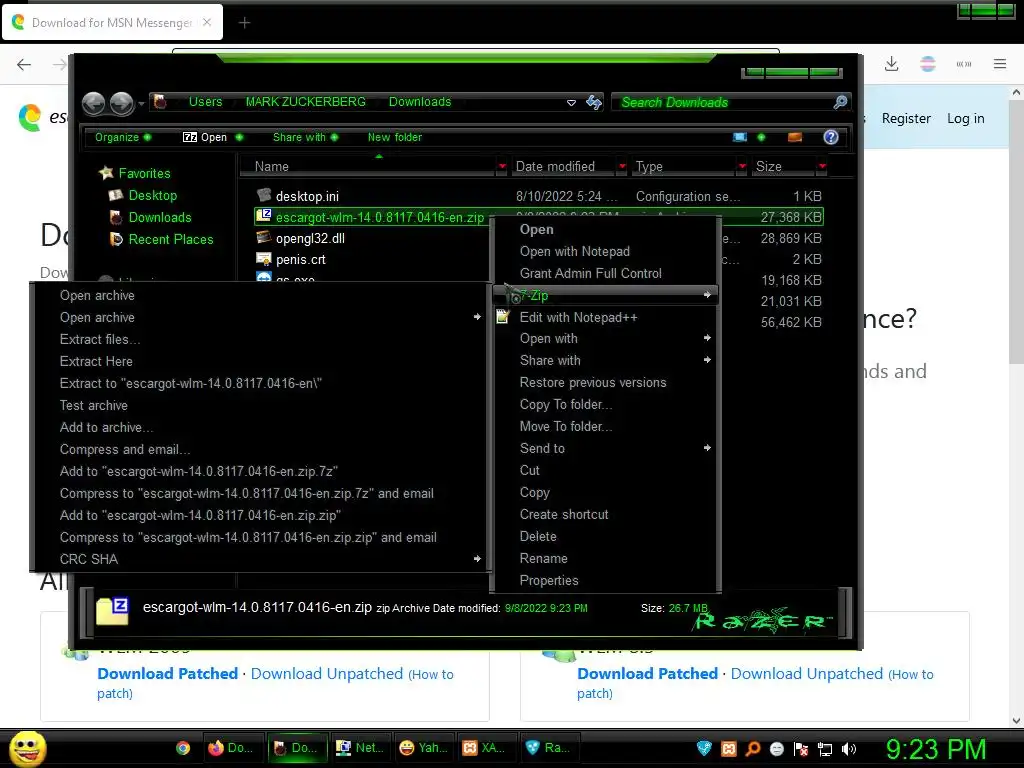Click the Log in link on webpage
The width and height of the screenshot is (1024, 768).
click(965, 118)
